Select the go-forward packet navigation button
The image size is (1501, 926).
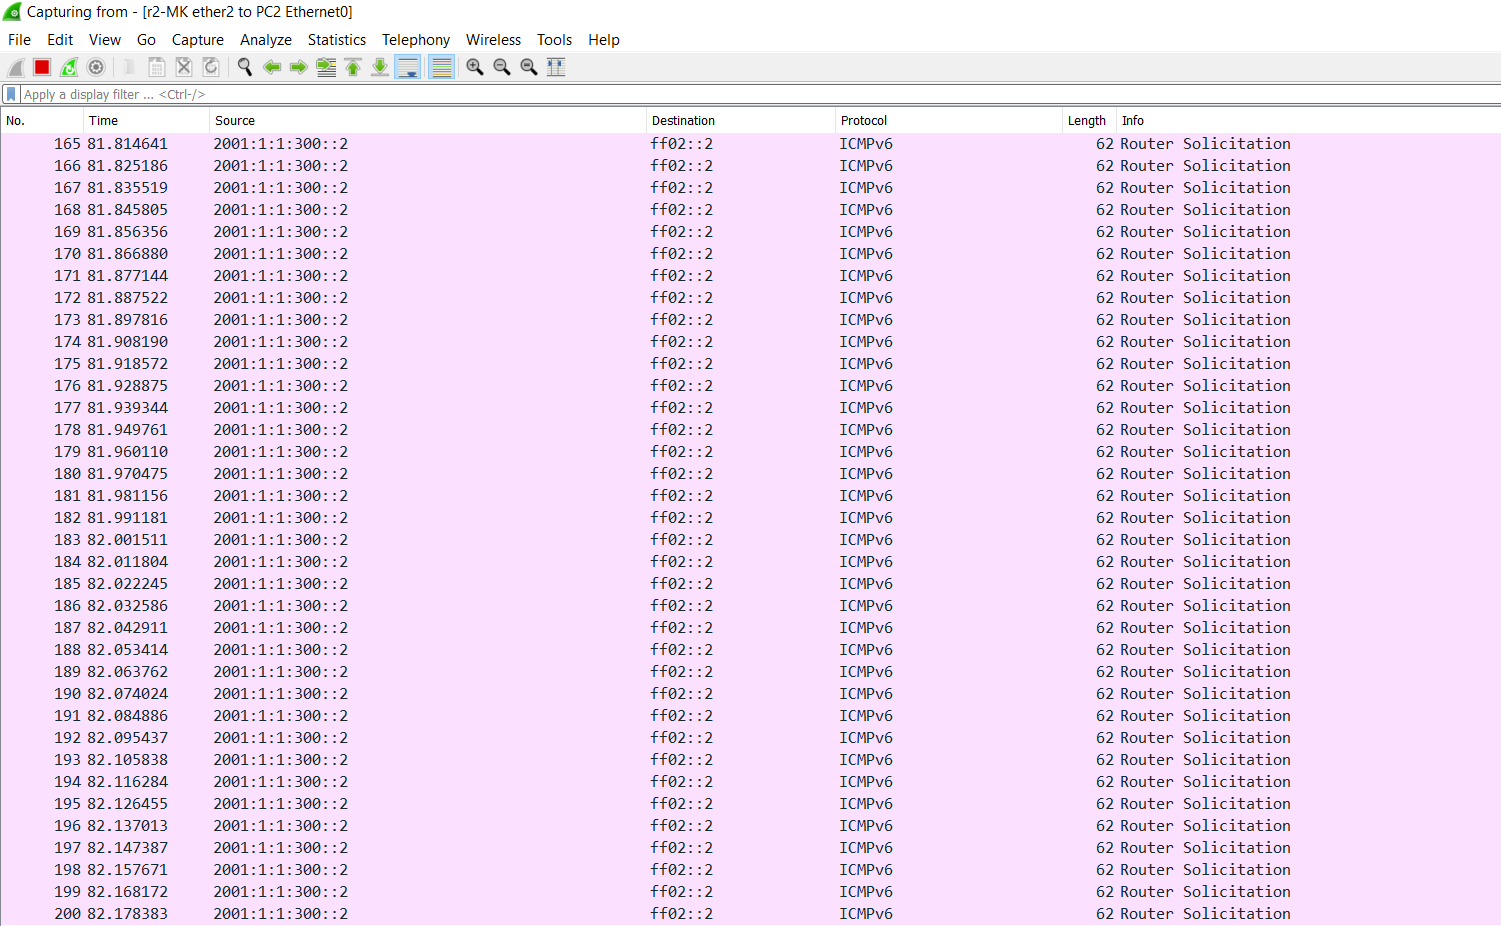pos(297,66)
